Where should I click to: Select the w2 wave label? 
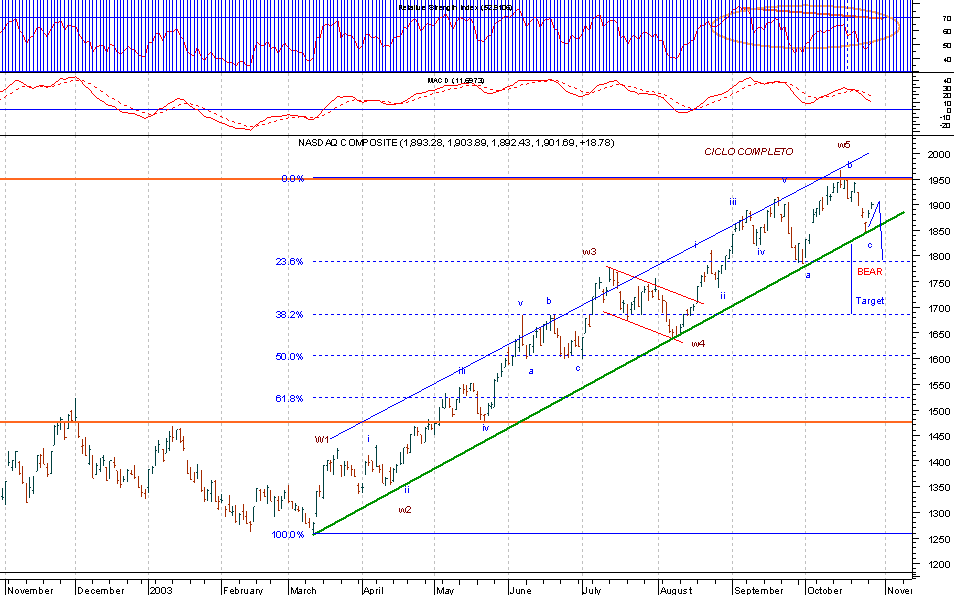click(405, 510)
